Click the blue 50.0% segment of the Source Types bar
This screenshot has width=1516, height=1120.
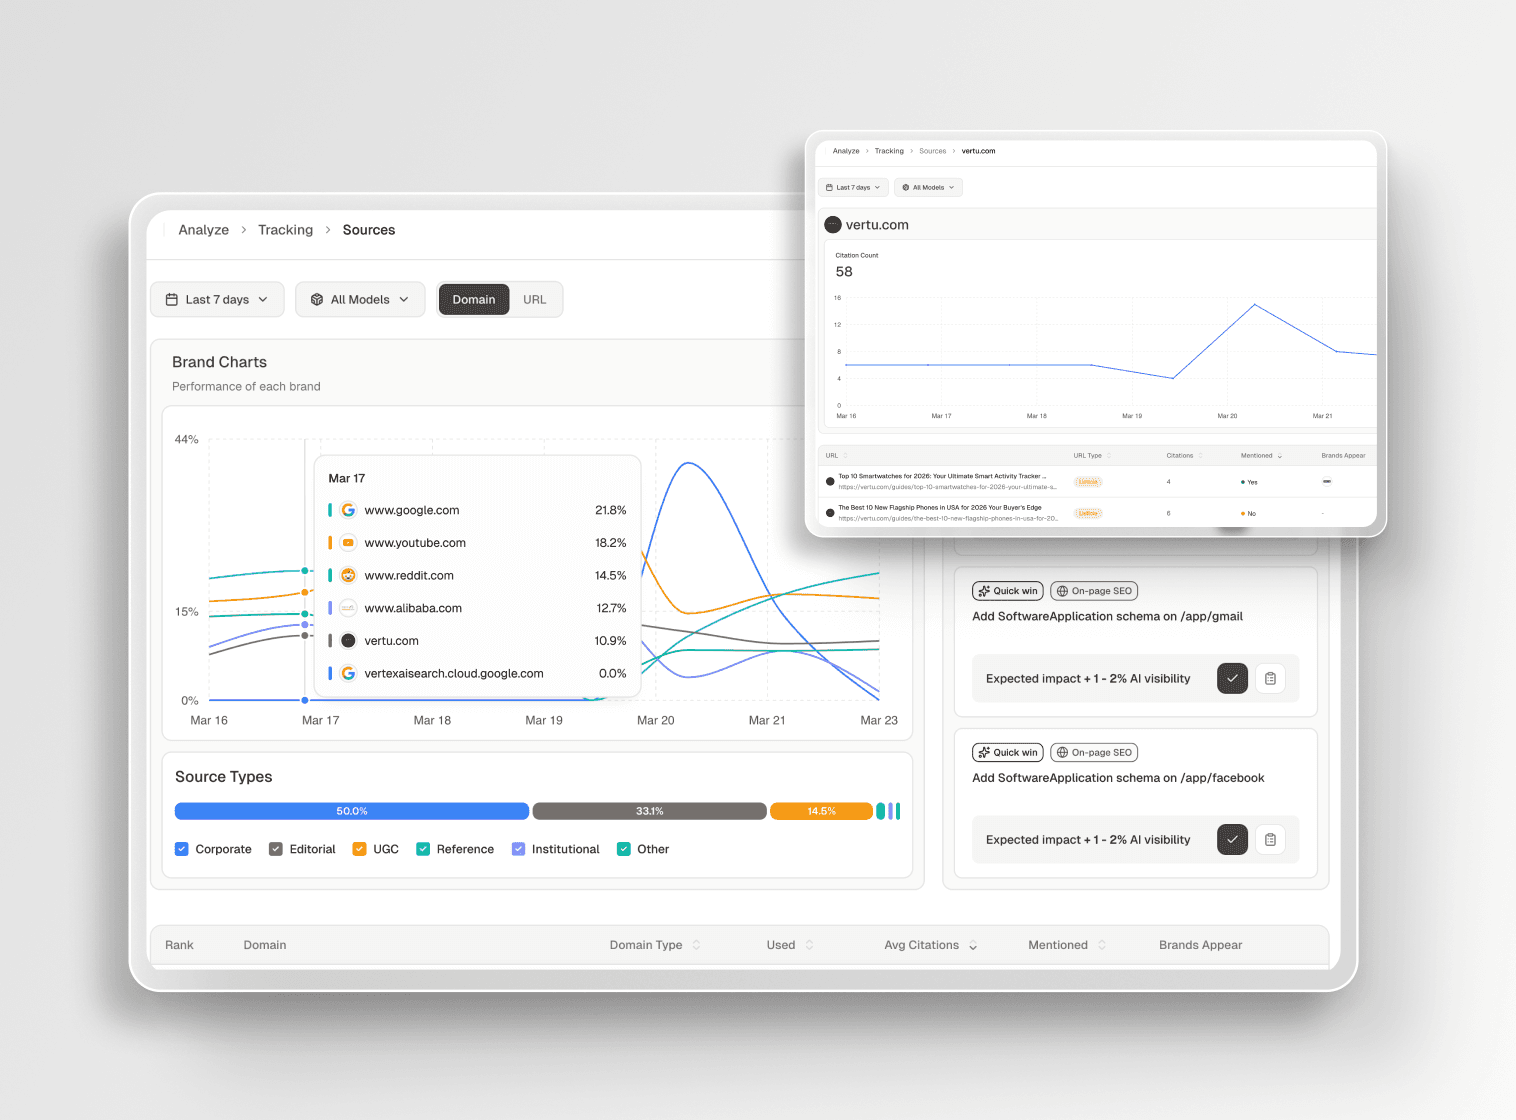click(x=351, y=811)
